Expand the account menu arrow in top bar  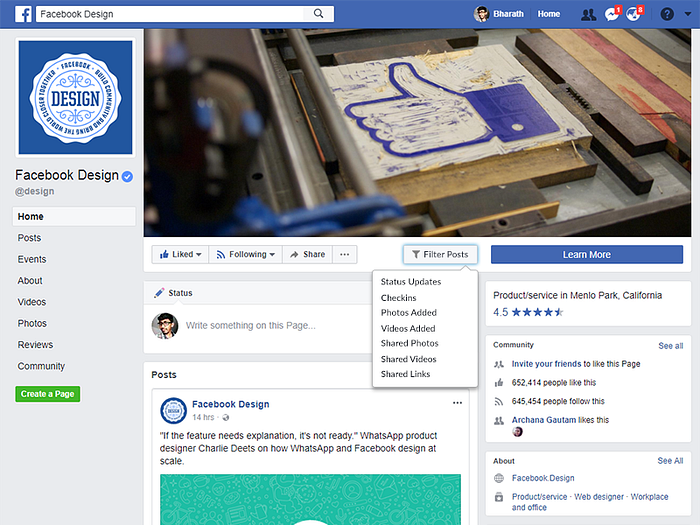point(688,14)
